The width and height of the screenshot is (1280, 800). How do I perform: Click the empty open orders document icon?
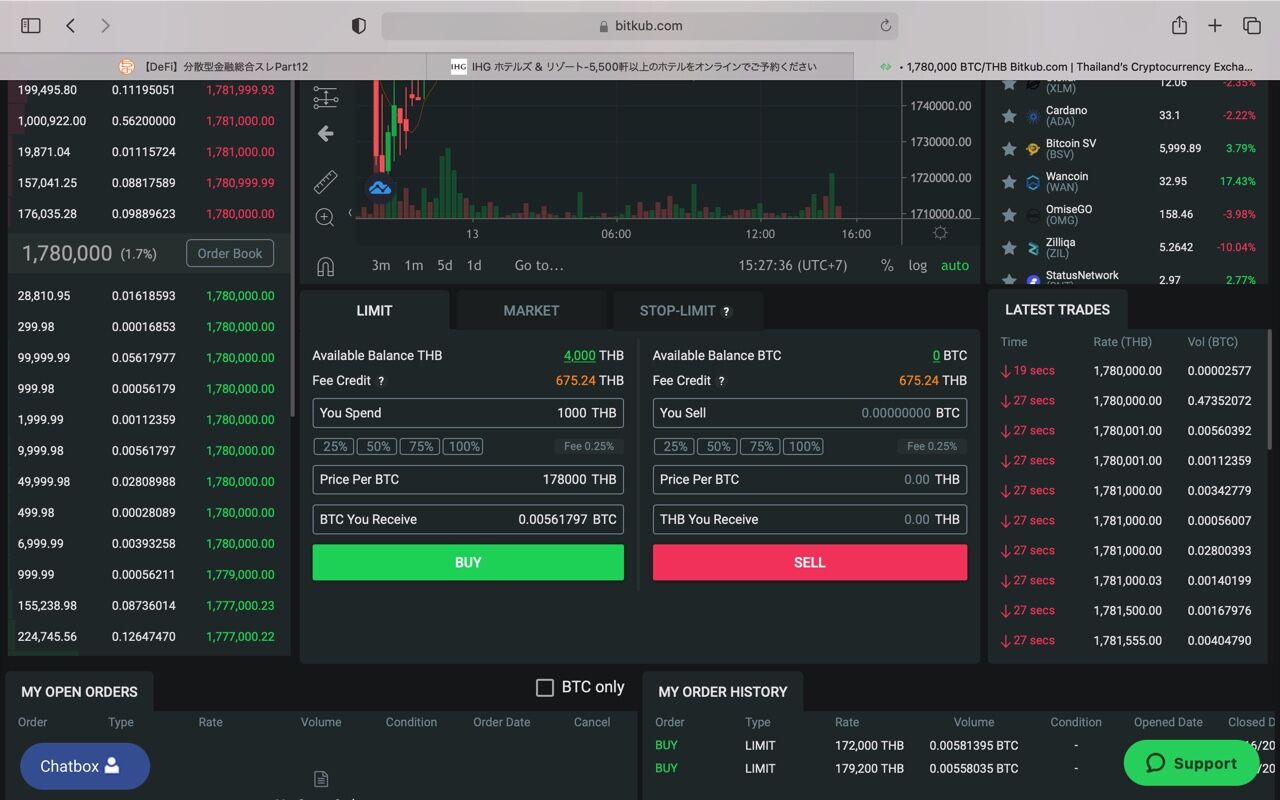[x=321, y=779]
